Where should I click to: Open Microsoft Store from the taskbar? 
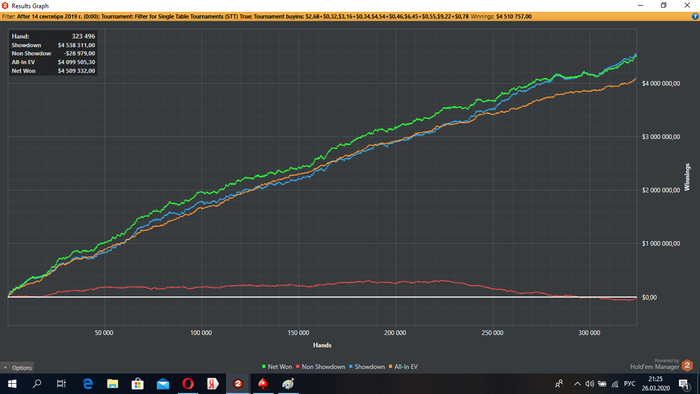[x=138, y=384]
